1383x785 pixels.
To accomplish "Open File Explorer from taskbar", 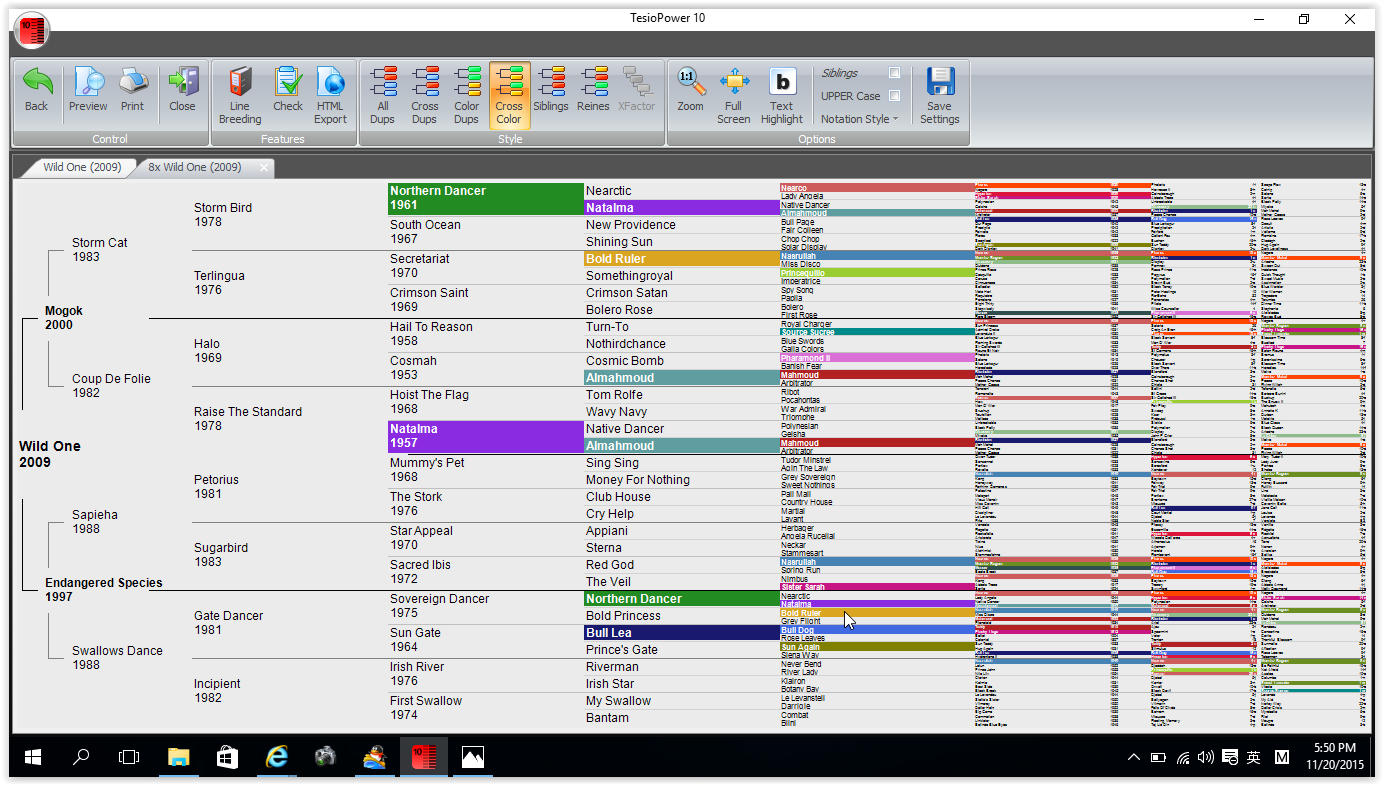I will [178, 758].
